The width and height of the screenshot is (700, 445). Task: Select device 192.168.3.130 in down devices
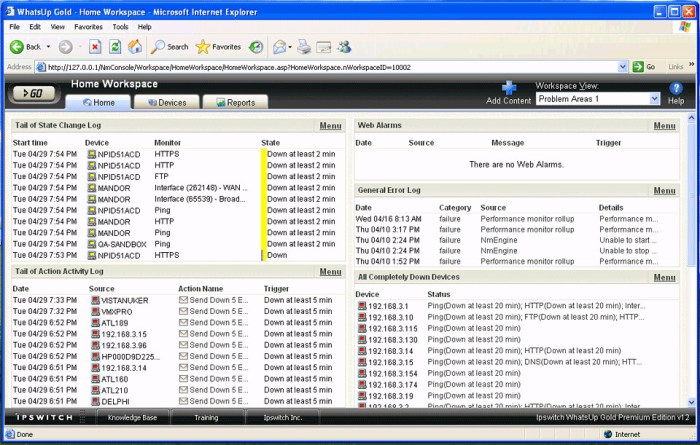[393, 340]
